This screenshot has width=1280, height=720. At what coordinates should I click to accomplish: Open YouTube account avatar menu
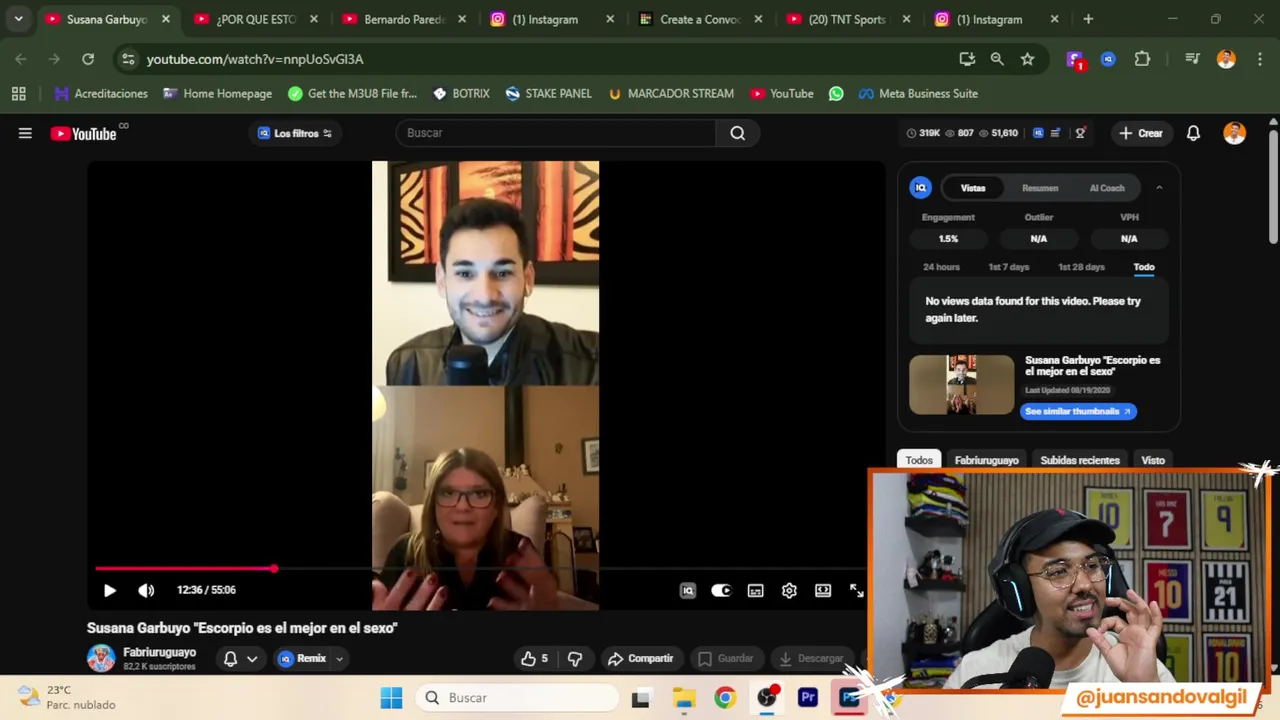[1234, 133]
